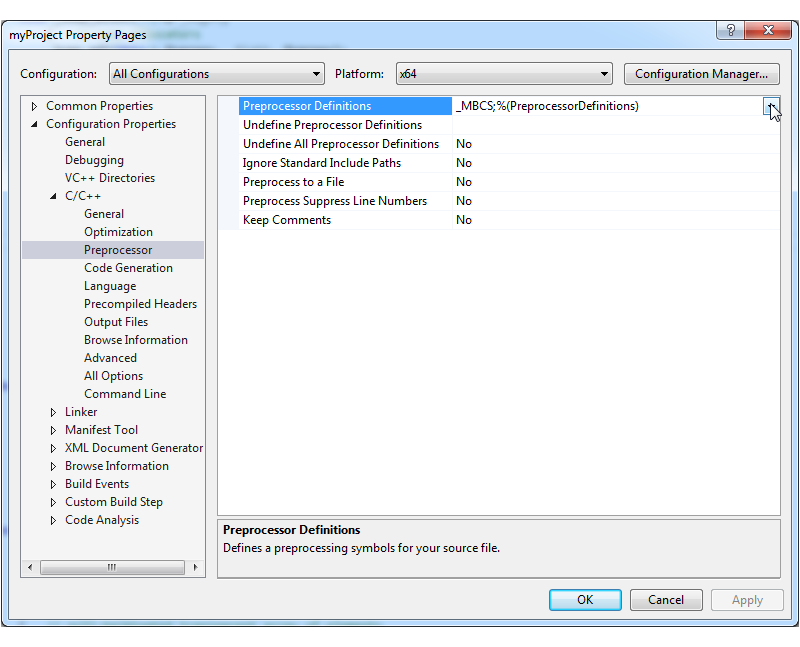Select the Common Properties label

click(x=99, y=106)
